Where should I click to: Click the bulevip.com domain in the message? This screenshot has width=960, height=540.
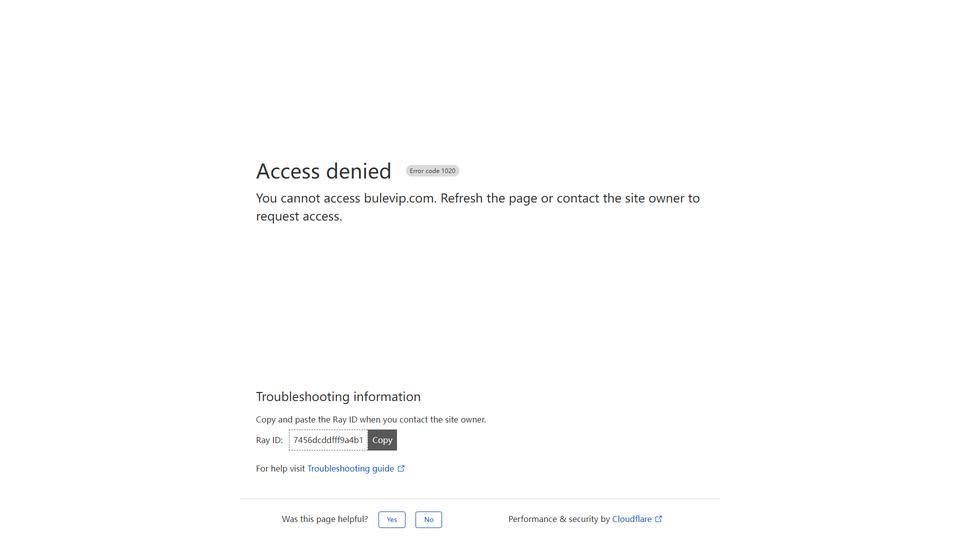[399, 198]
